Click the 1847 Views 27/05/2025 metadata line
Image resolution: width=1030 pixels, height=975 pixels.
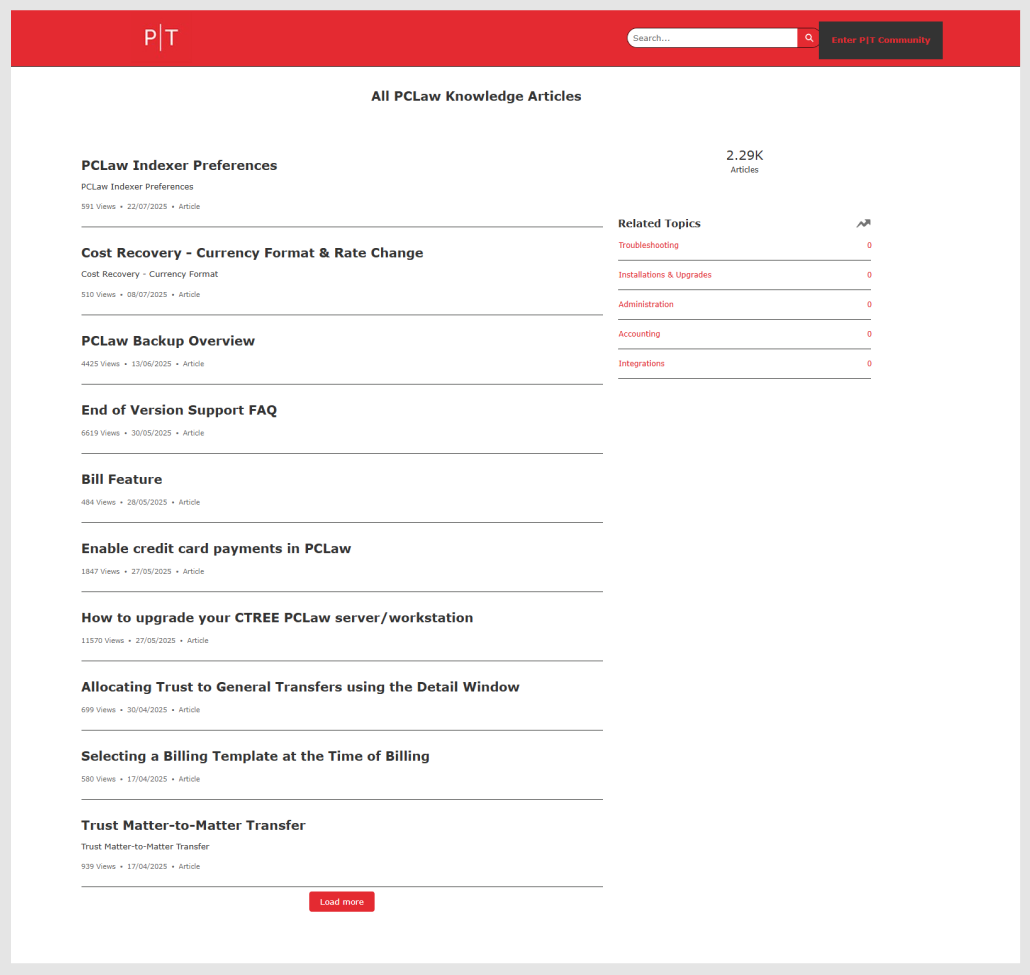pyautogui.click(x=143, y=572)
